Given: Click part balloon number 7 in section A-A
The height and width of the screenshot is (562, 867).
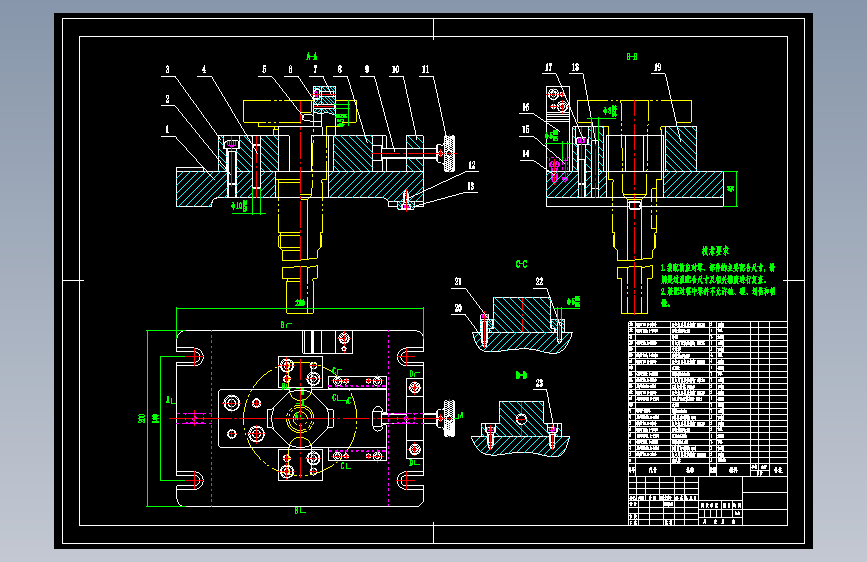Looking at the screenshot, I should (x=316, y=70).
